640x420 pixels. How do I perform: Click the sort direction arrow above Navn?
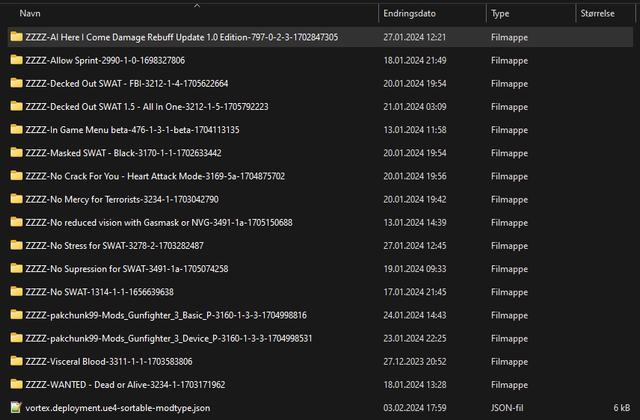[x=196, y=4]
